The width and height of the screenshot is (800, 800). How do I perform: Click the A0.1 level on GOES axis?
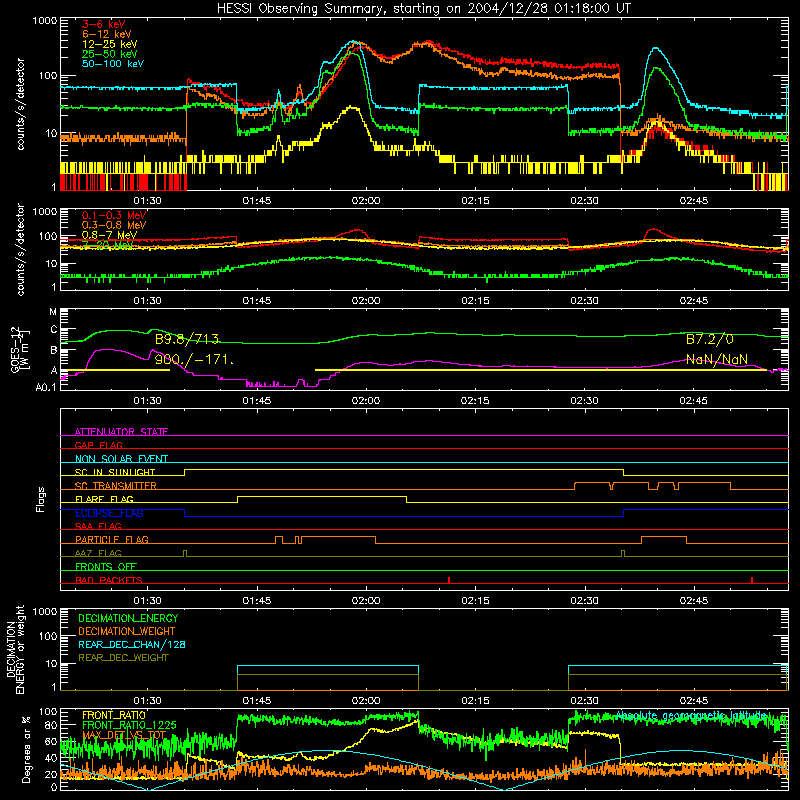[46, 387]
